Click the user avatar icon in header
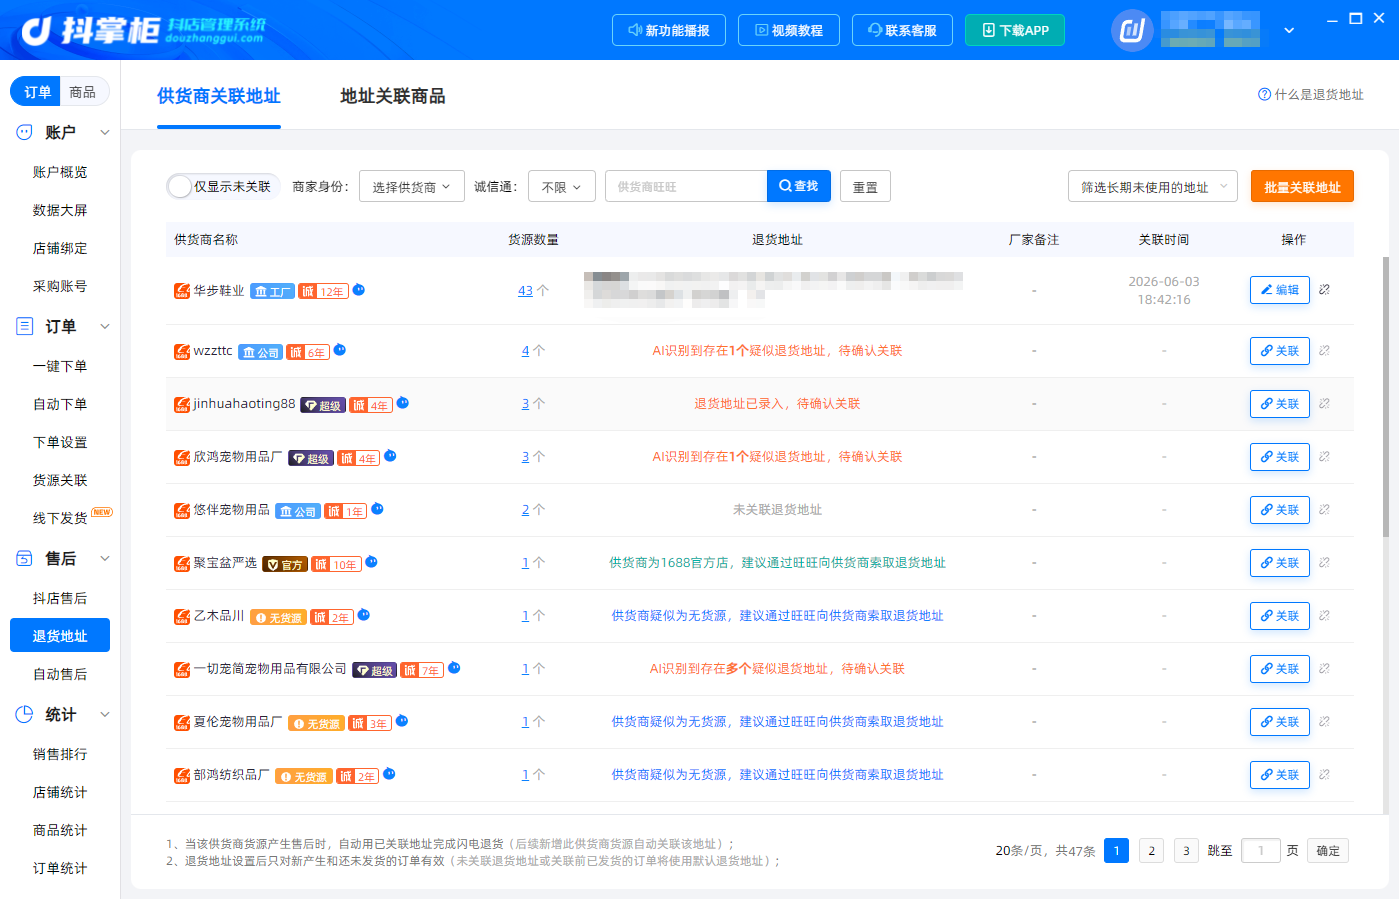The width and height of the screenshot is (1399, 899). [x=1132, y=30]
